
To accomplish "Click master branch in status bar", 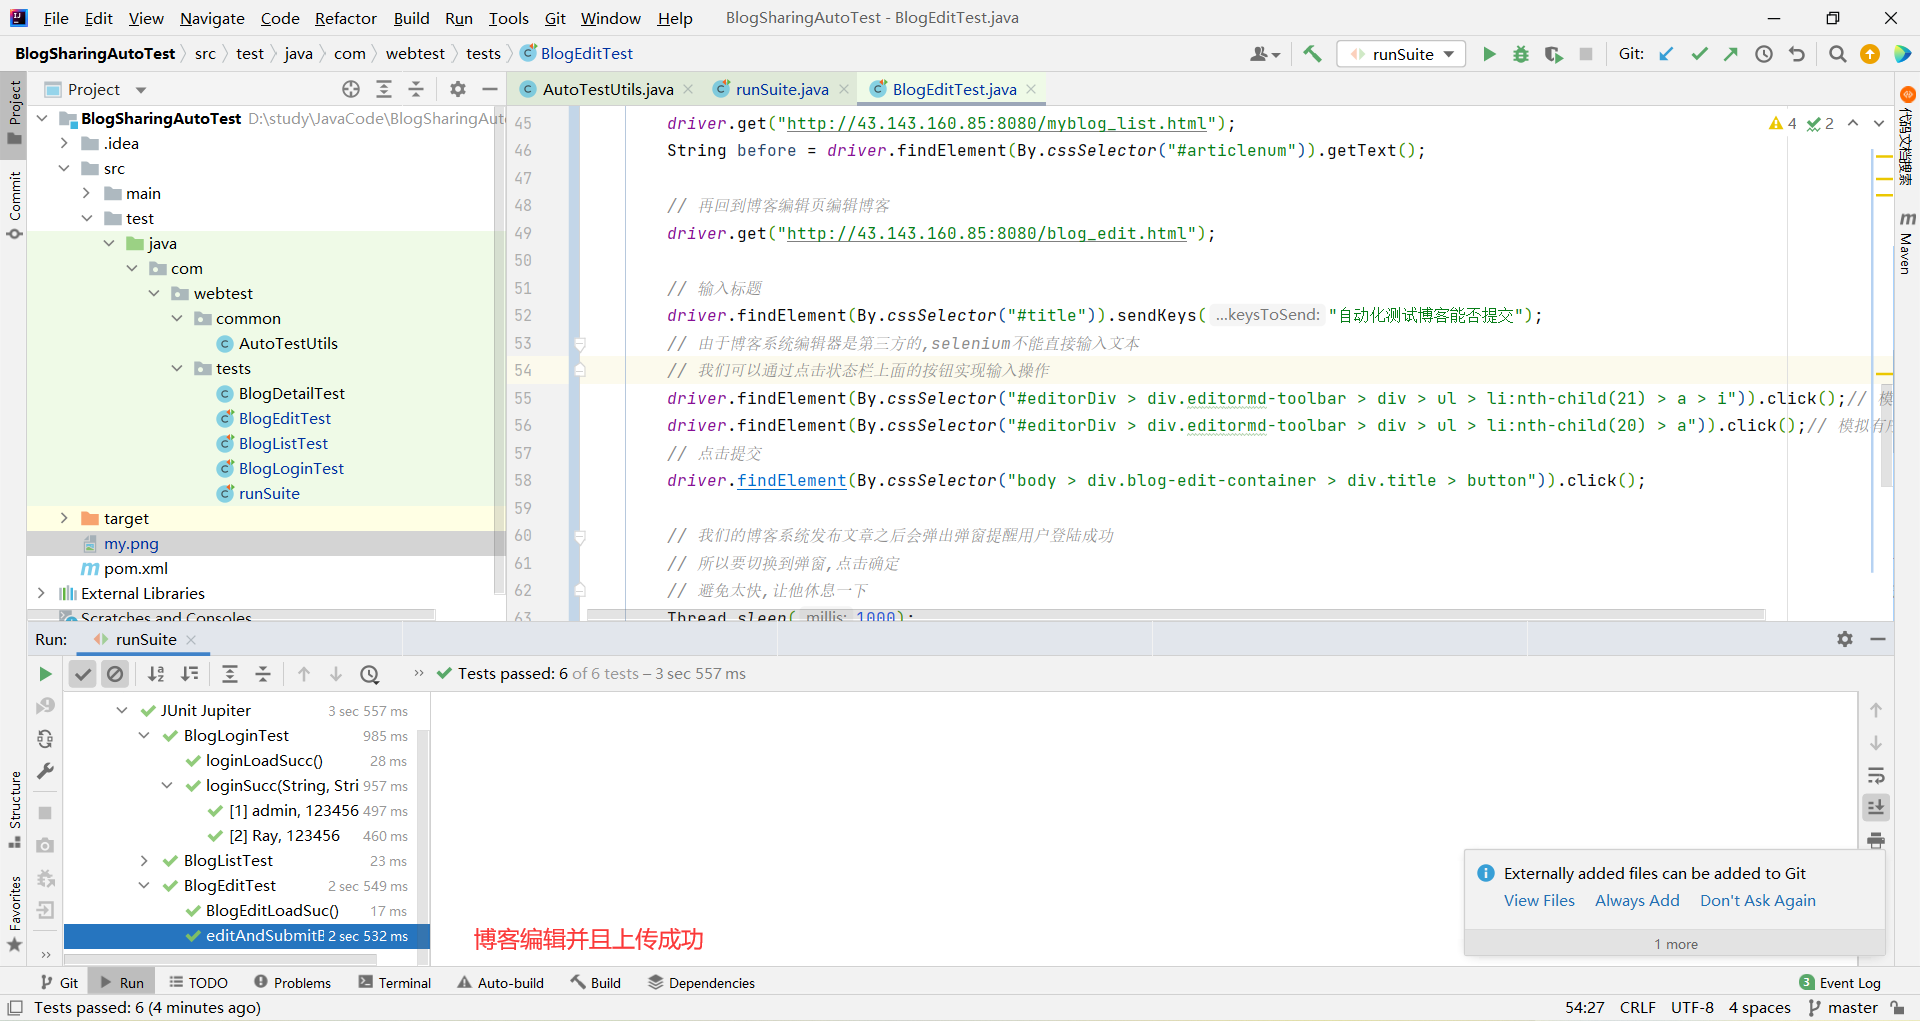I will coord(1843,1007).
